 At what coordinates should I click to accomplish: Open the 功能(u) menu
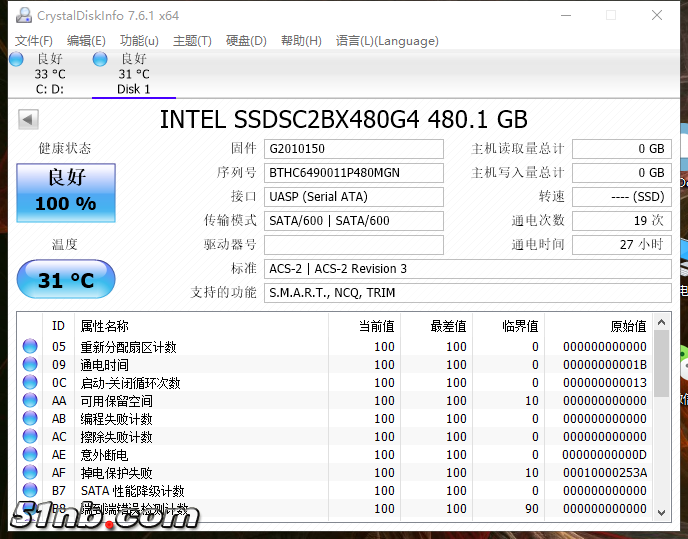pyautogui.click(x=139, y=41)
